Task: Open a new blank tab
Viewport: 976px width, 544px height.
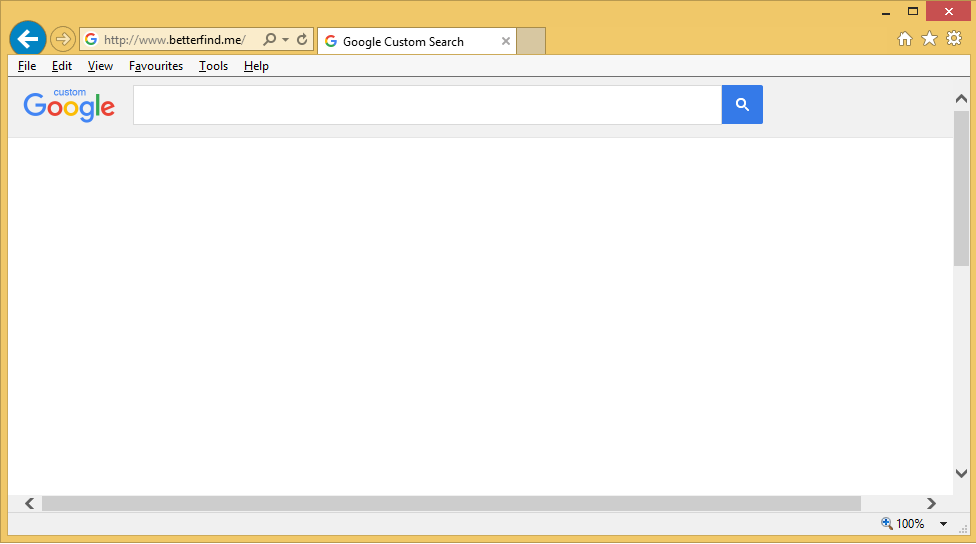Action: [x=531, y=41]
